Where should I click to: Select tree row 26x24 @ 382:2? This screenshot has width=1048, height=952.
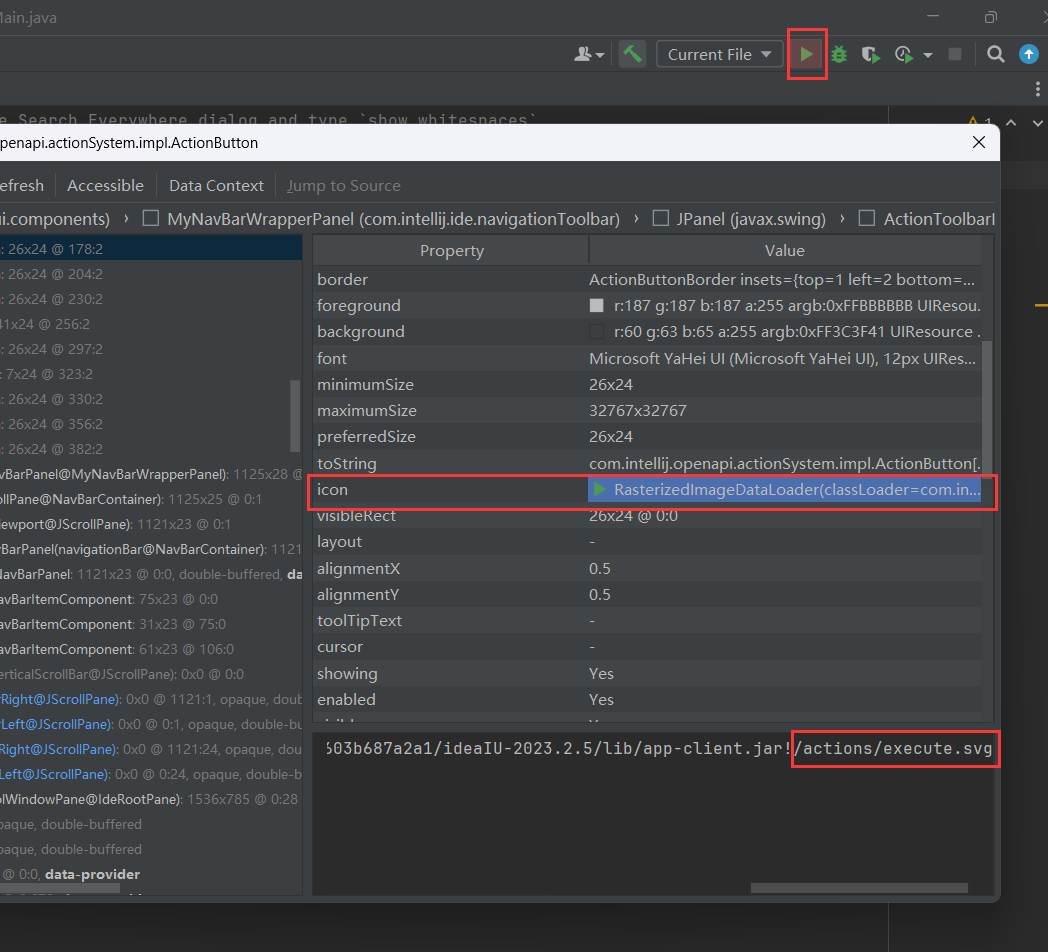tap(151, 449)
